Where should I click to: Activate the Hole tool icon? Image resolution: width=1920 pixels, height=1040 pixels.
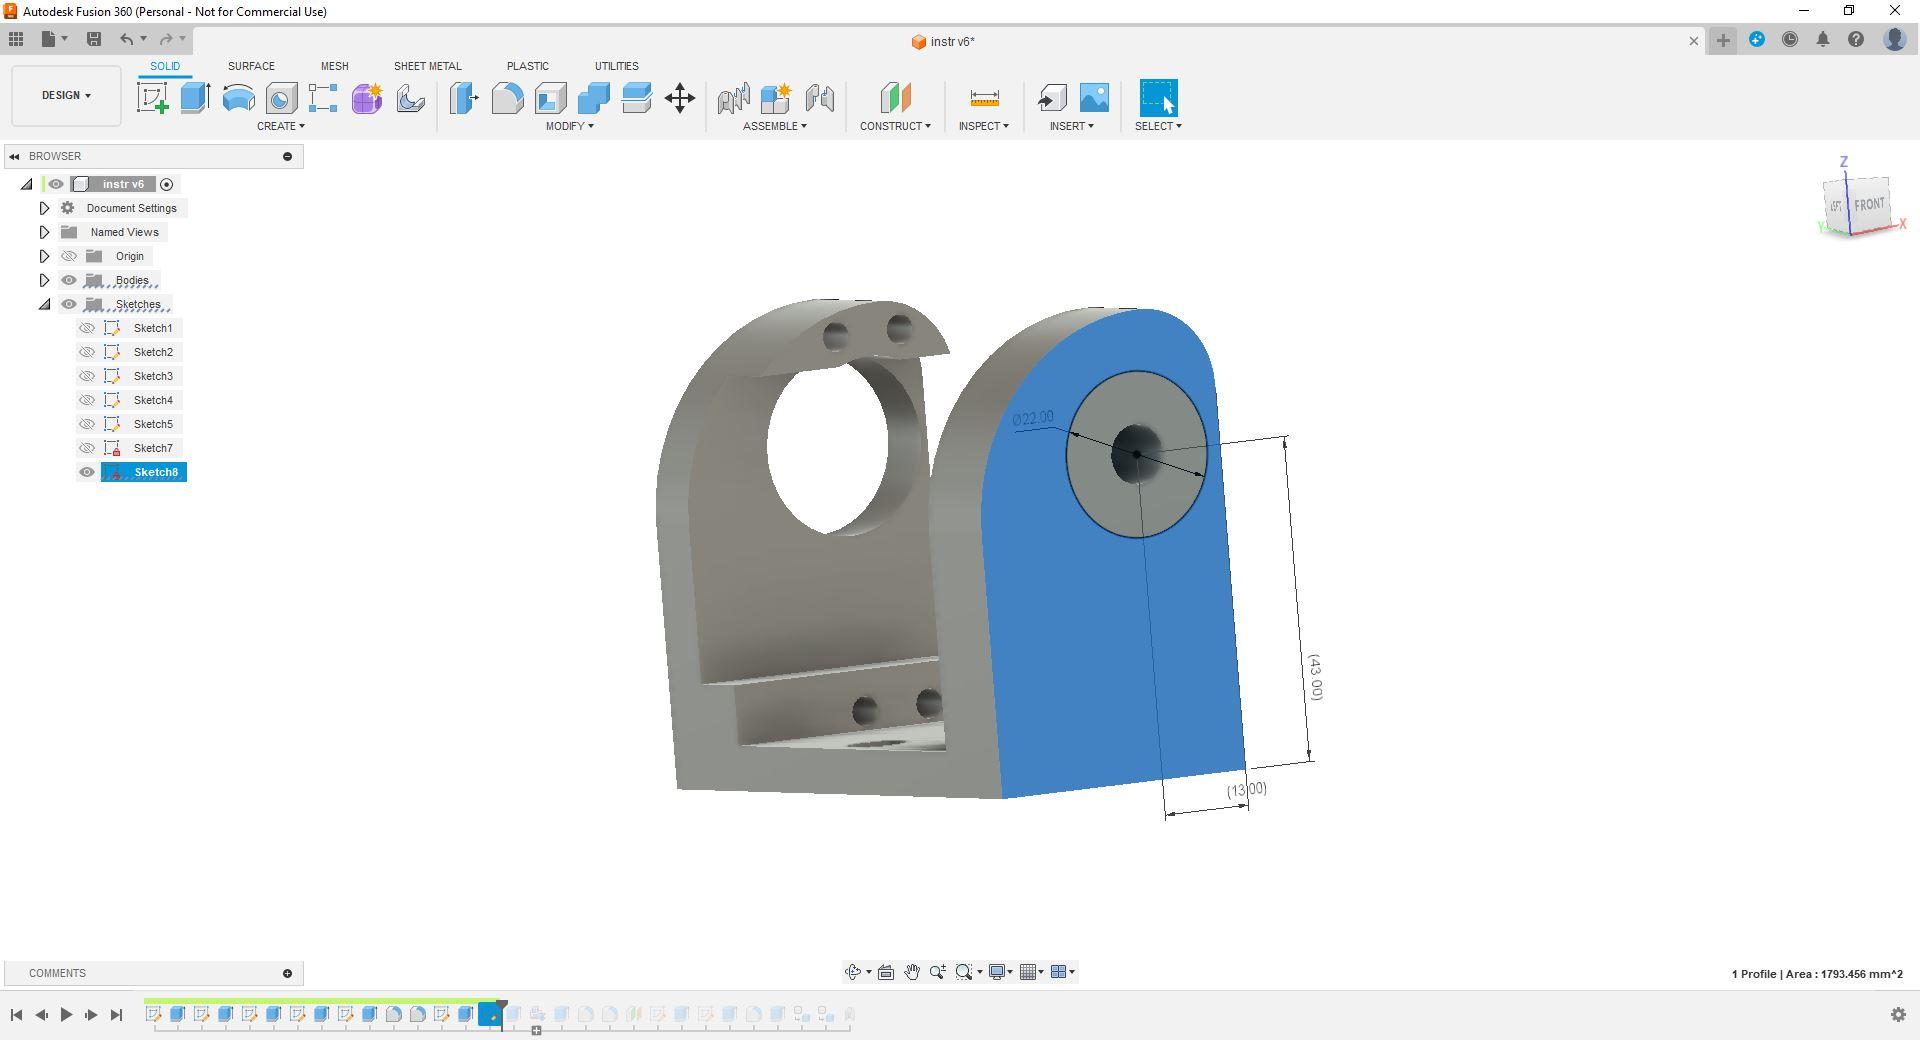coord(281,98)
